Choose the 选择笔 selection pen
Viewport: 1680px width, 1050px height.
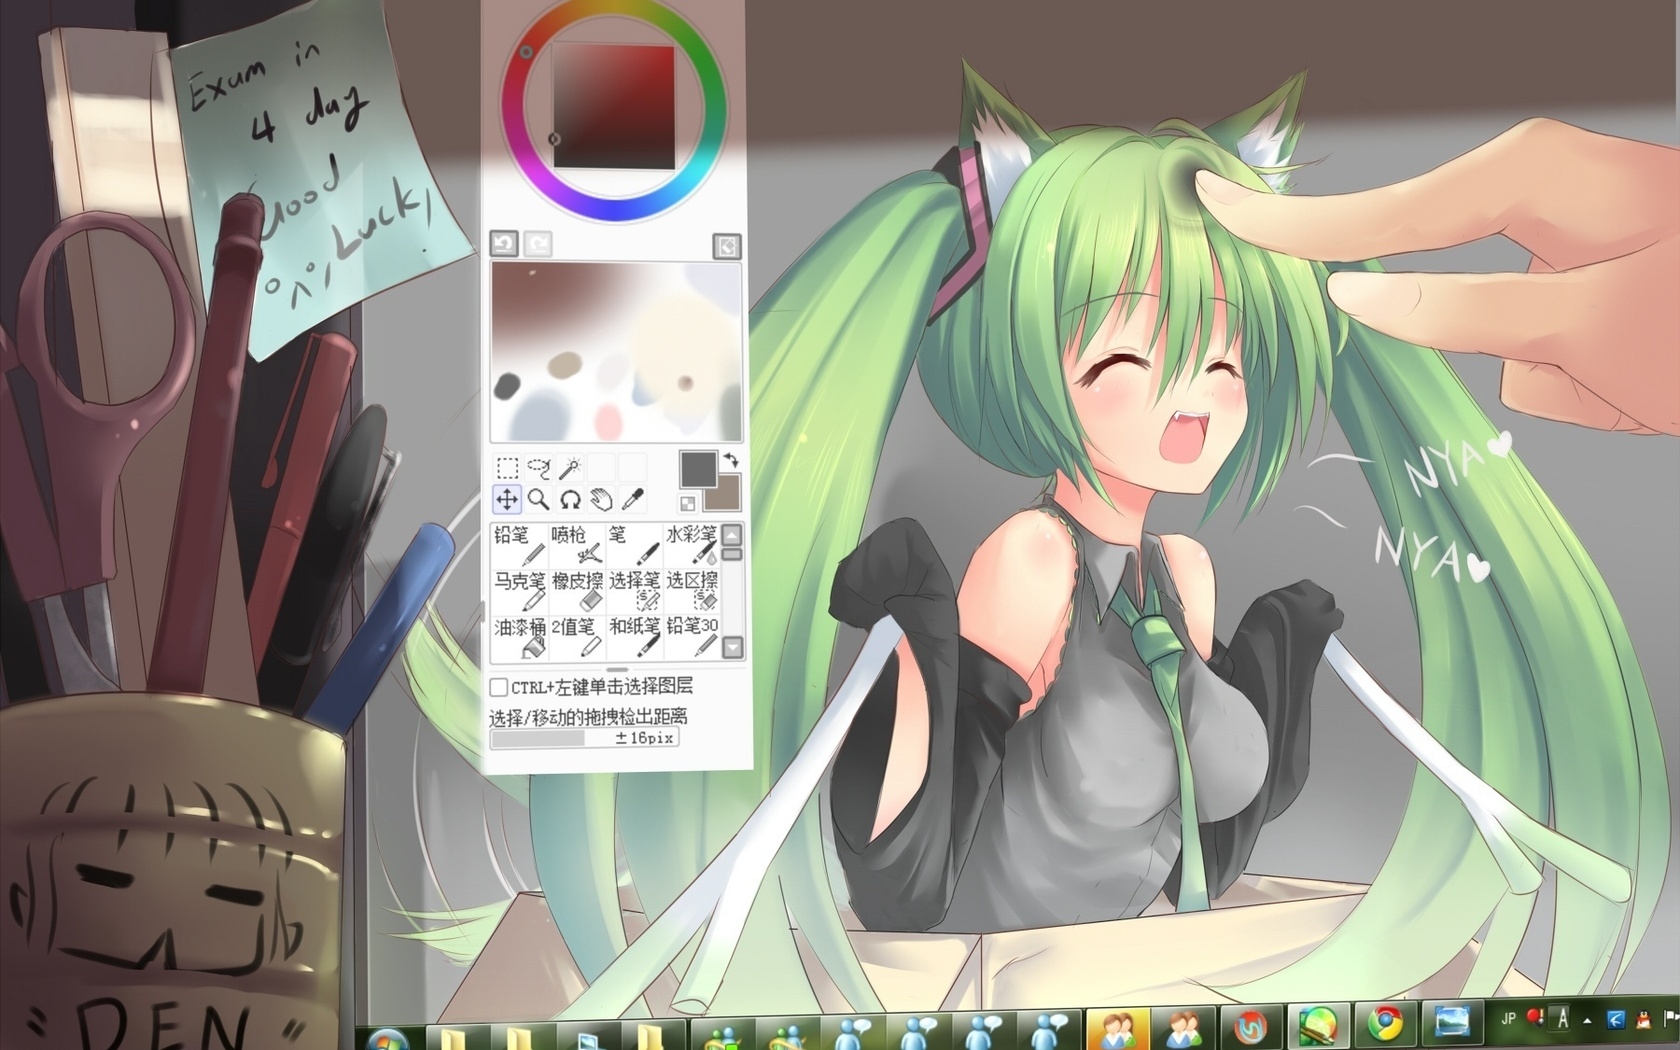pos(634,591)
